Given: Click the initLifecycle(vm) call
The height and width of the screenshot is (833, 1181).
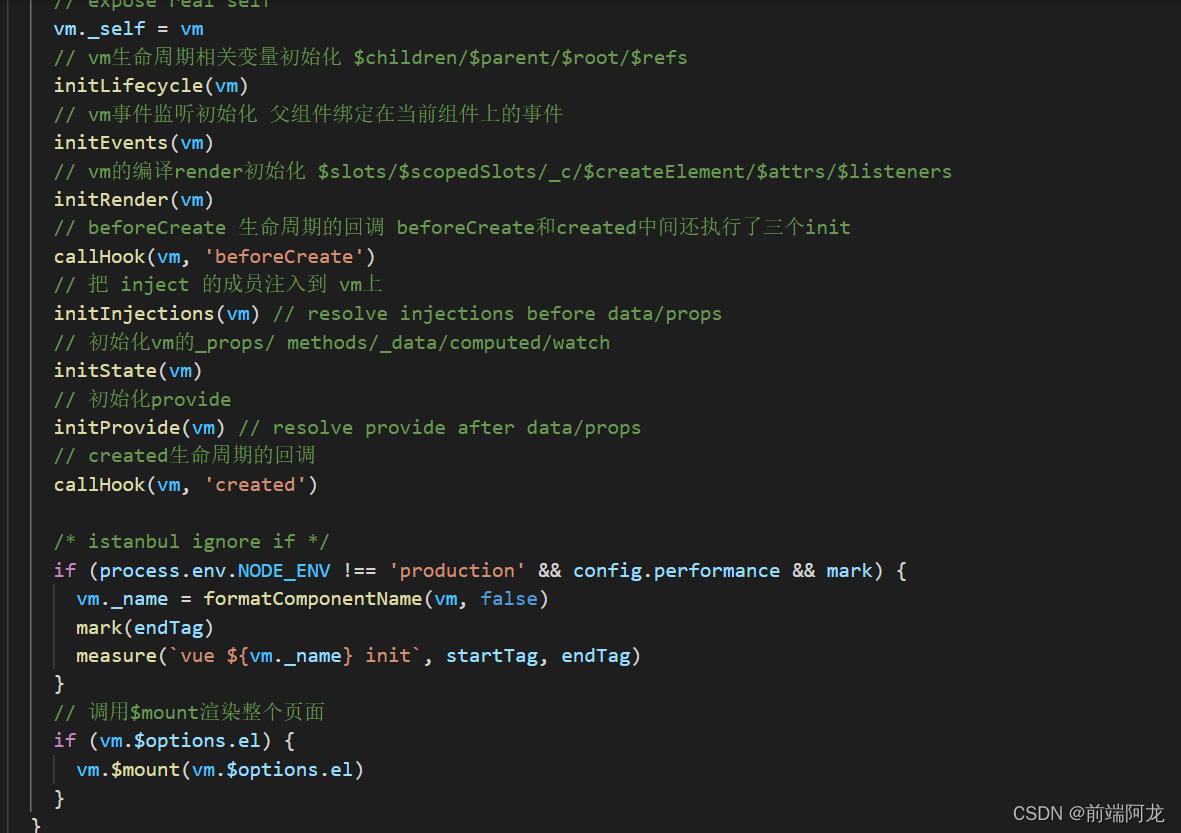Looking at the screenshot, I should tap(151, 86).
